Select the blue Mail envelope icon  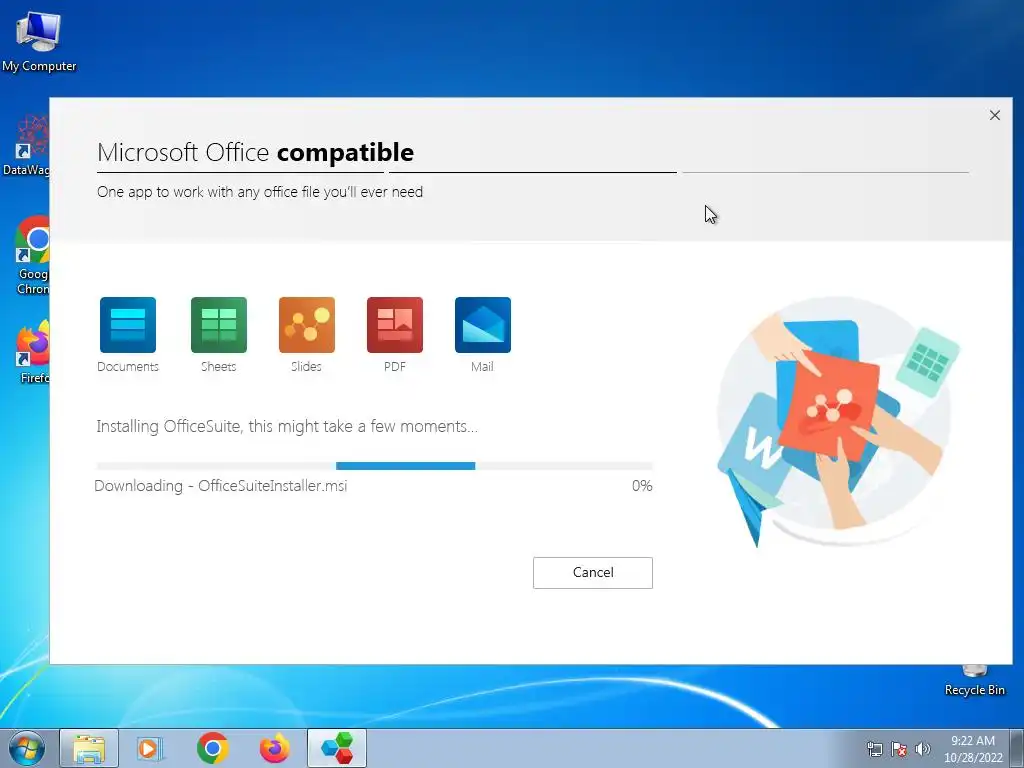tap(483, 325)
